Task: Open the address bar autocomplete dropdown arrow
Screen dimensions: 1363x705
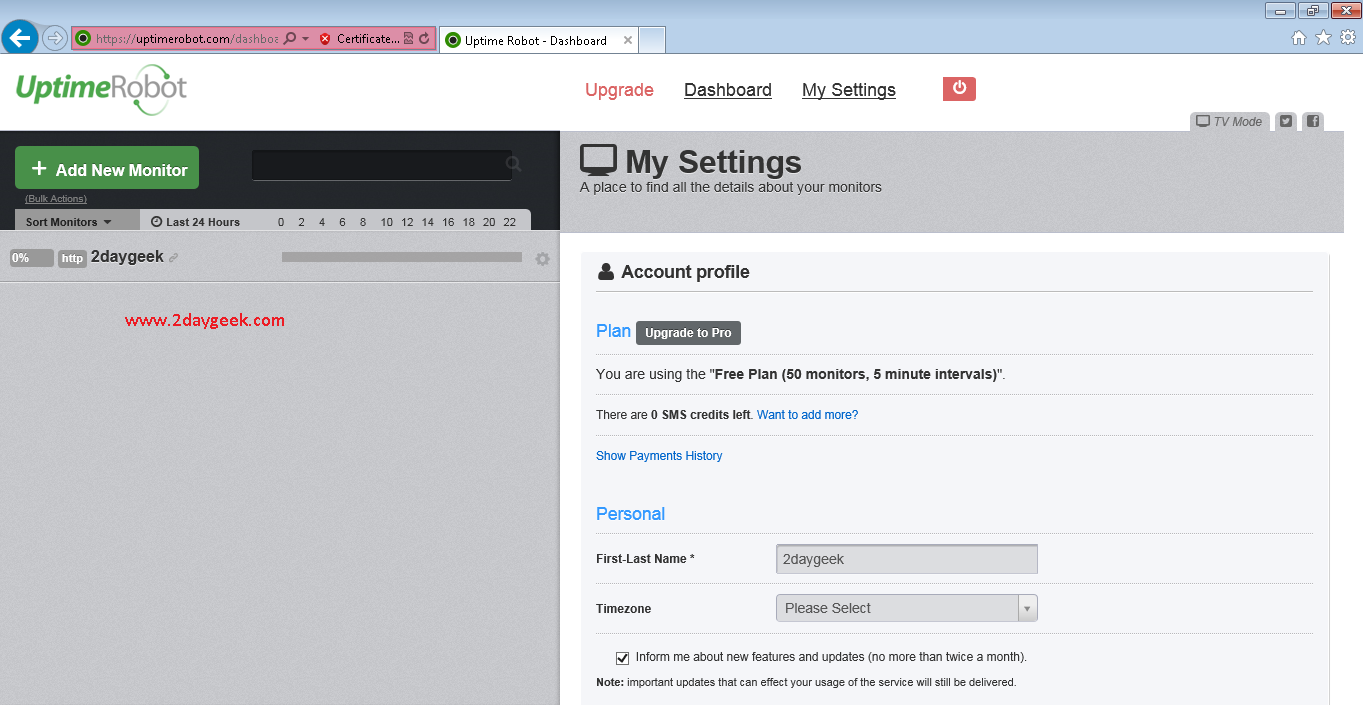Action: 305,39
